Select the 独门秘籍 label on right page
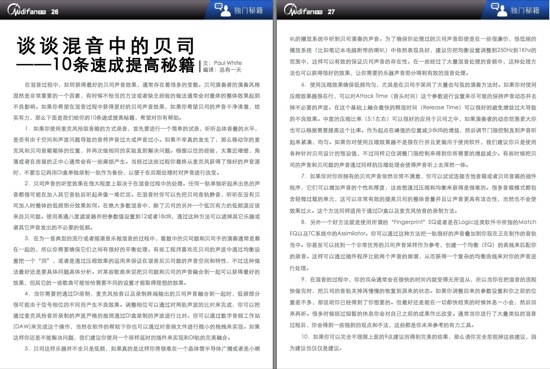The height and width of the screenshot is (369, 550). (x=525, y=10)
